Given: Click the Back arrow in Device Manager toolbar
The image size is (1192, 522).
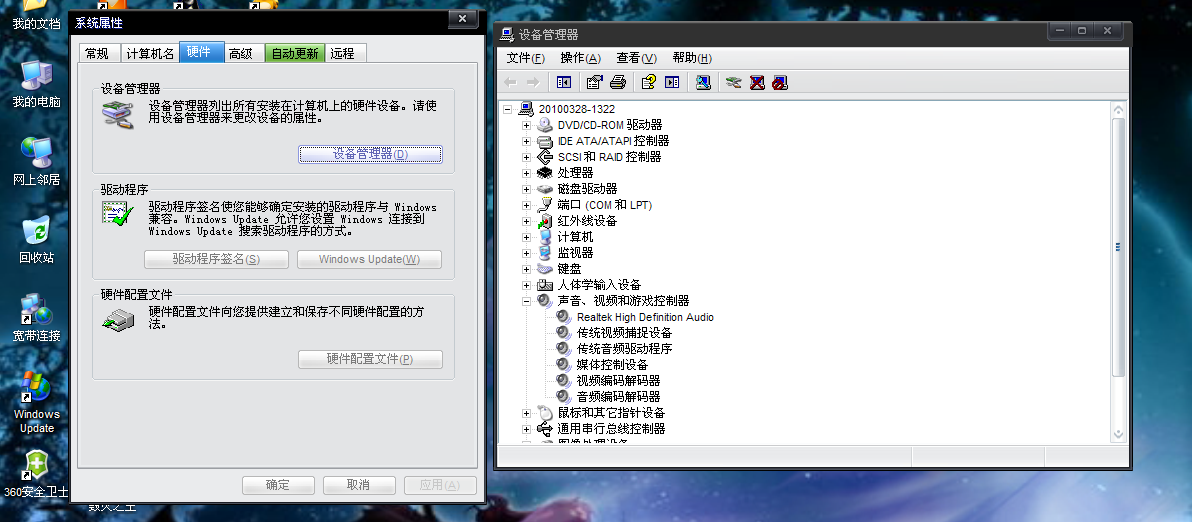Looking at the screenshot, I should click(x=511, y=82).
